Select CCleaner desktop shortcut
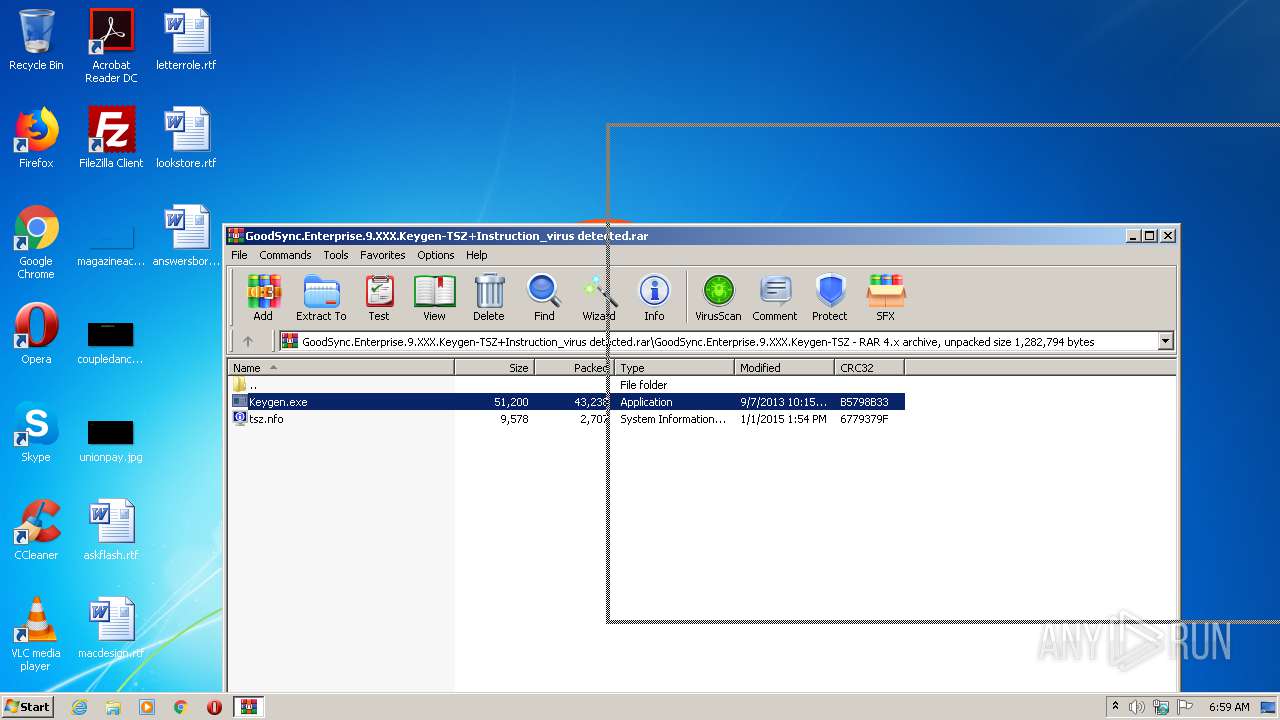The height and width of the screenshot is (720, 1280). tap(36, 531)
